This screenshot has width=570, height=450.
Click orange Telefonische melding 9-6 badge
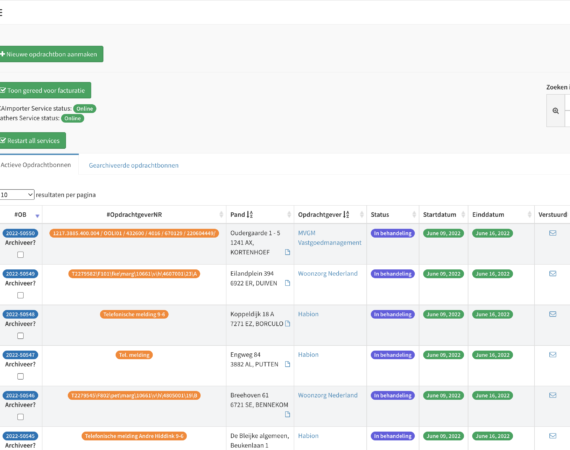(x=134, y=314)
